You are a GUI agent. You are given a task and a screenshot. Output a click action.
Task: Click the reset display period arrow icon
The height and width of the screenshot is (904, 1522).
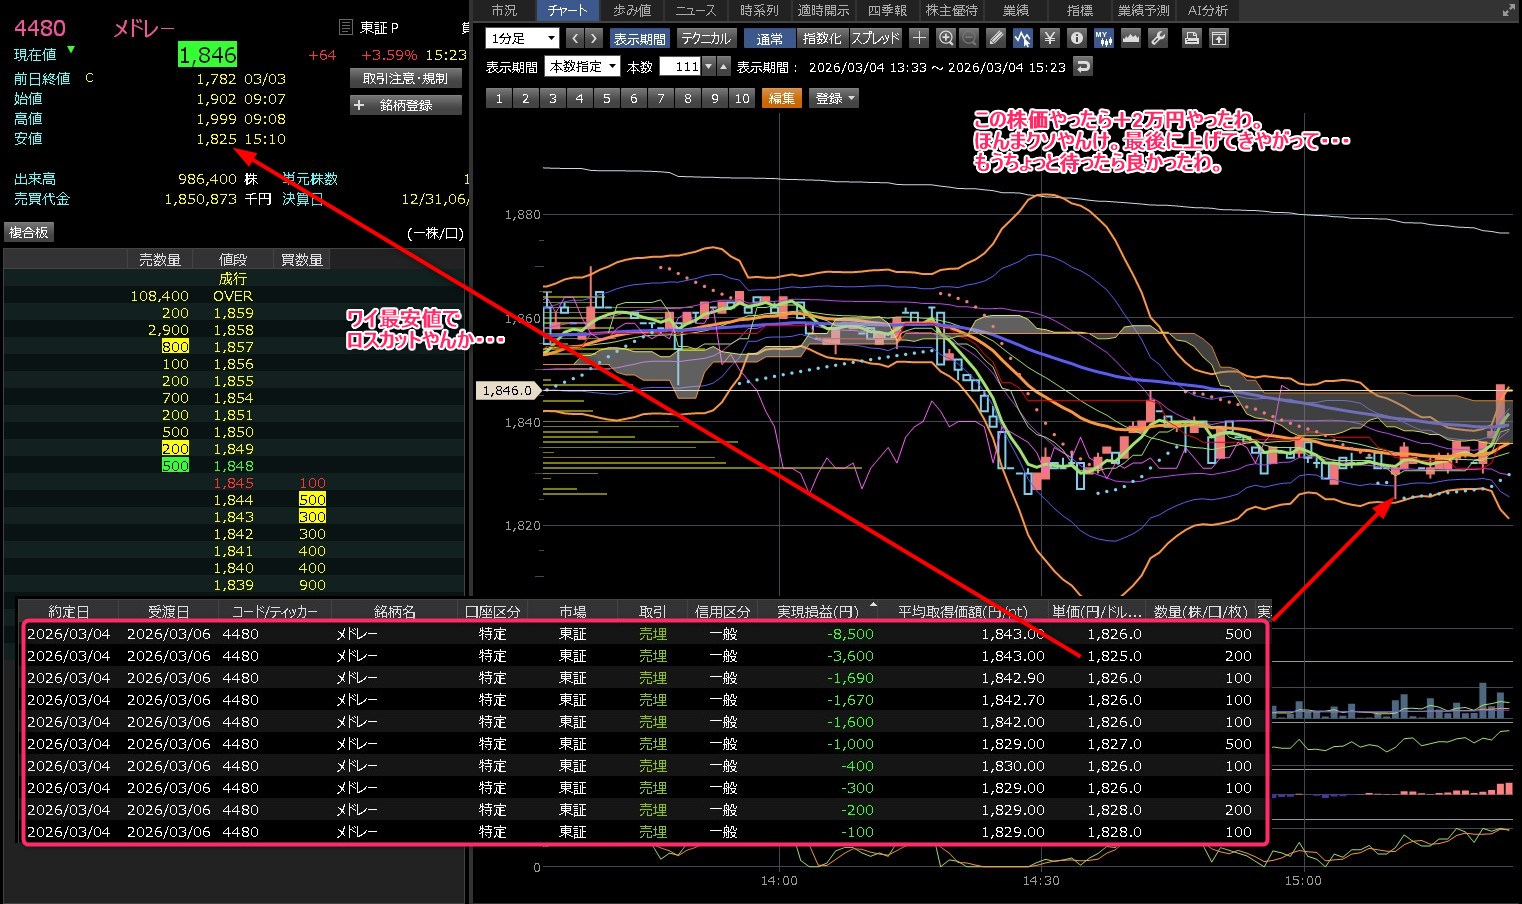click(x=1082, y=66)
